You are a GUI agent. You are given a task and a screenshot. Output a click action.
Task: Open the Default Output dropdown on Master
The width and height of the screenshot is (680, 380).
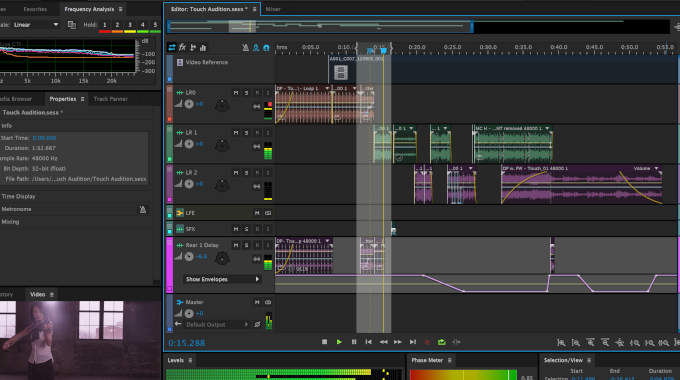246,324
